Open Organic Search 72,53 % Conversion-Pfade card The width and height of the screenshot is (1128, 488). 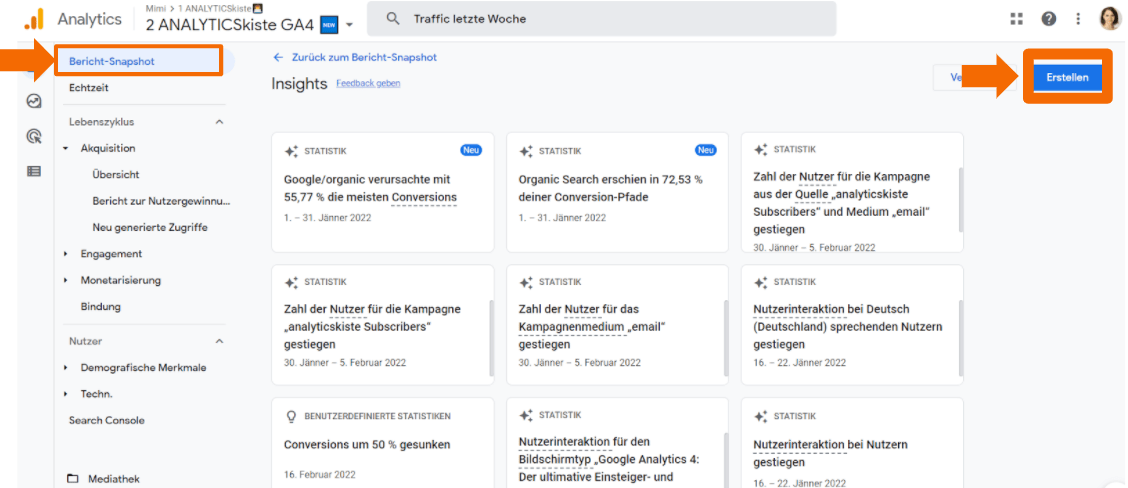tap(617, 192)
